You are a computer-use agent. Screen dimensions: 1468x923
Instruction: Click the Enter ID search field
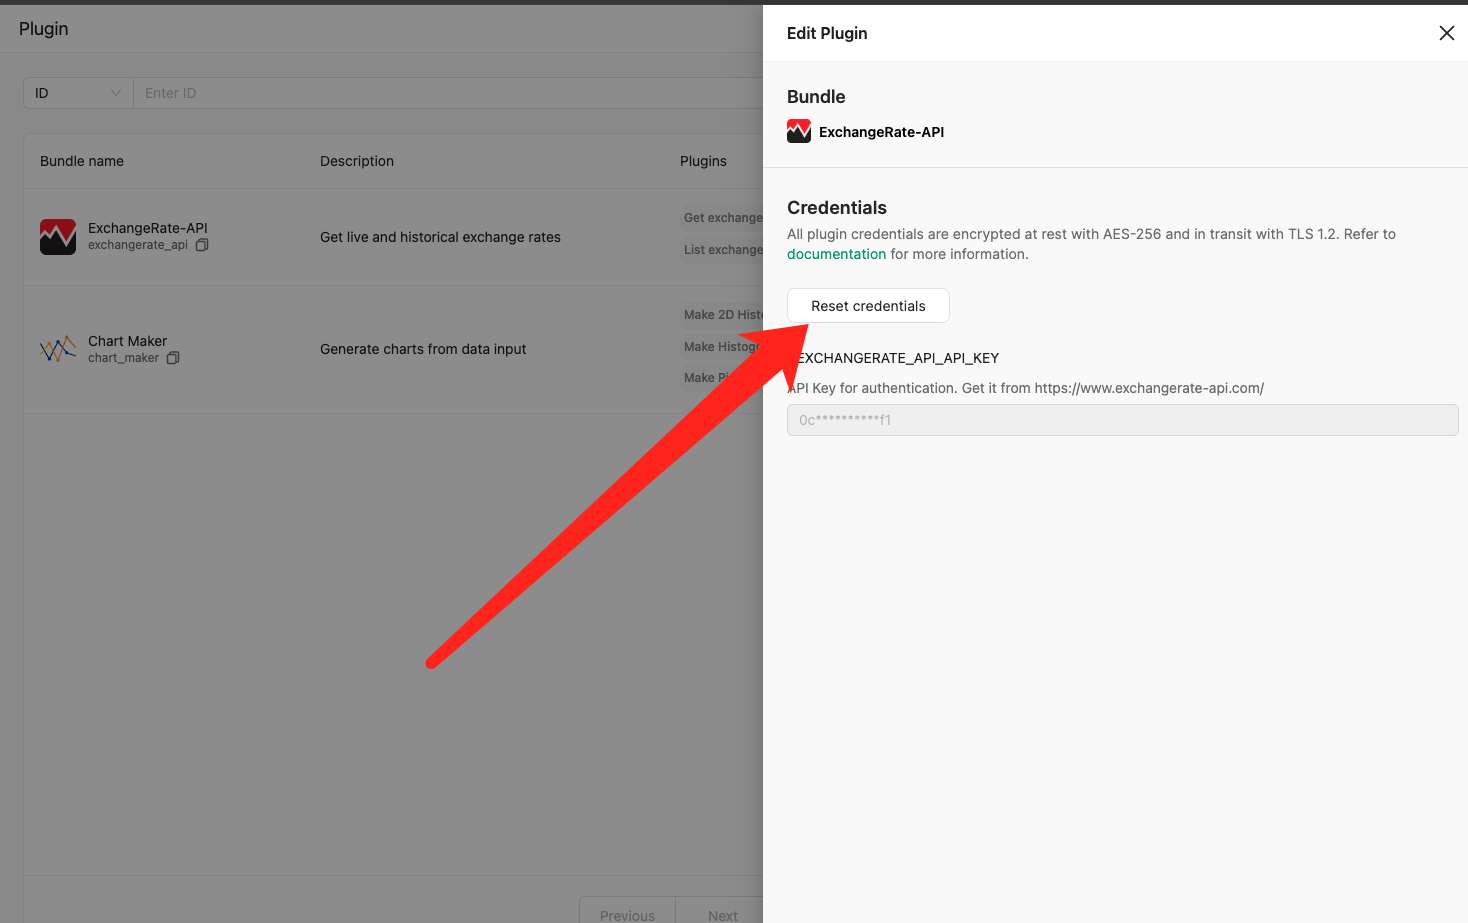click(448, 93)
